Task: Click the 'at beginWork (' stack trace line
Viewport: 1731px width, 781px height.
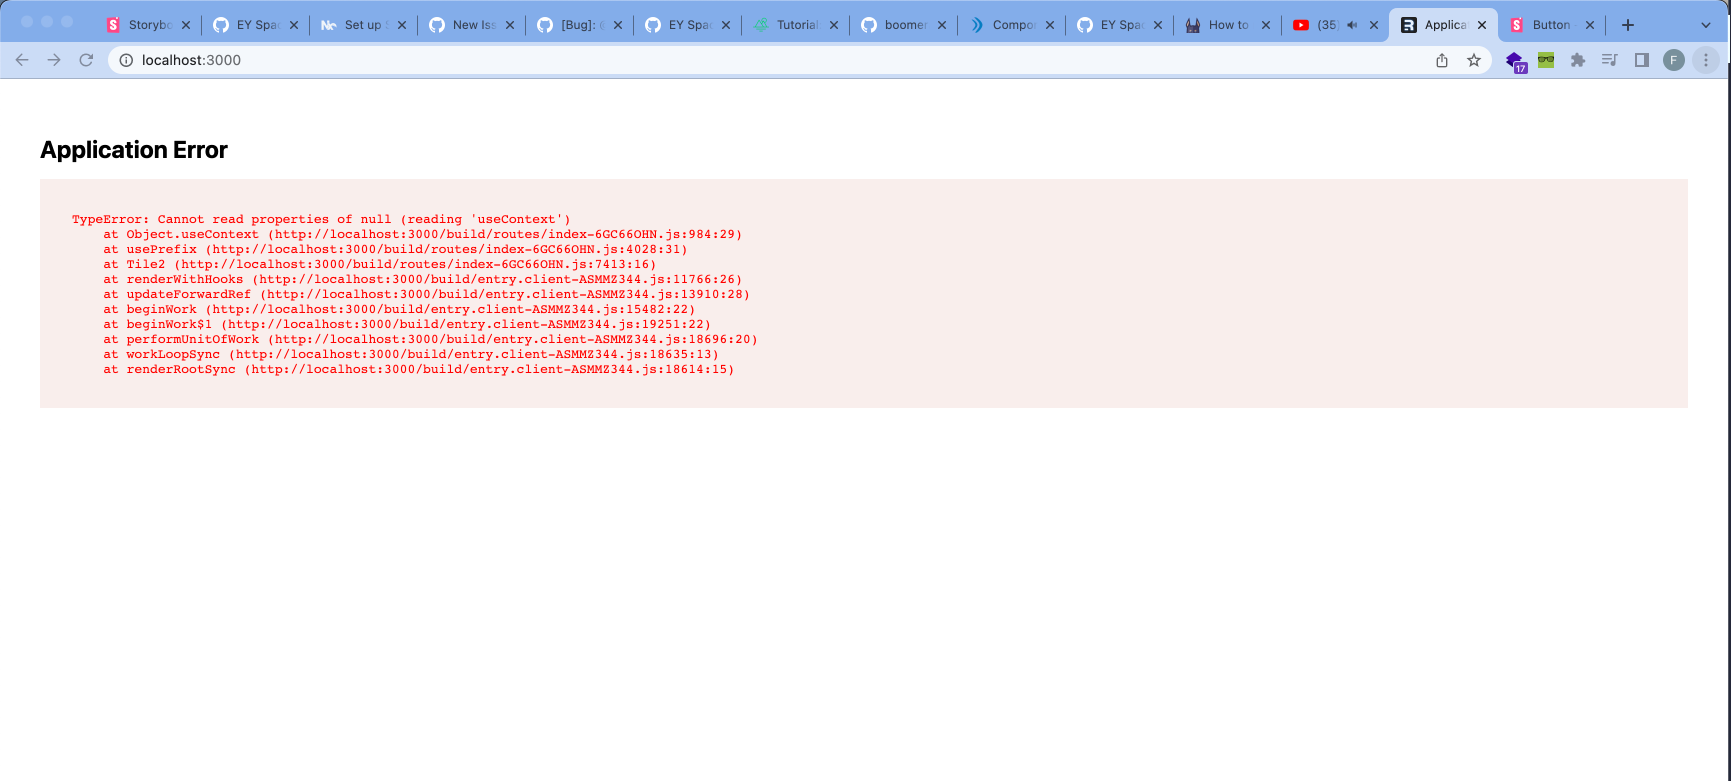Action: (x=399, y=309)
